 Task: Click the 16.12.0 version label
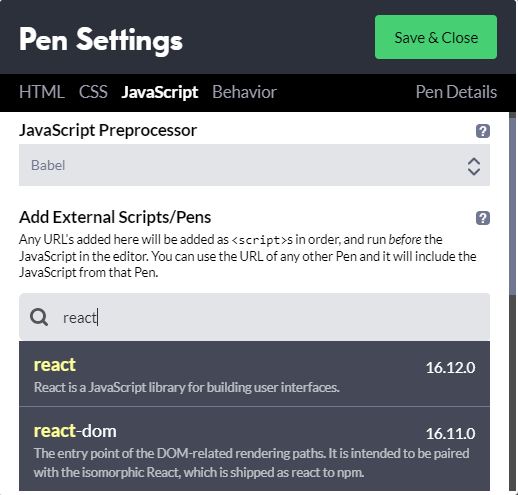(450, 368)
